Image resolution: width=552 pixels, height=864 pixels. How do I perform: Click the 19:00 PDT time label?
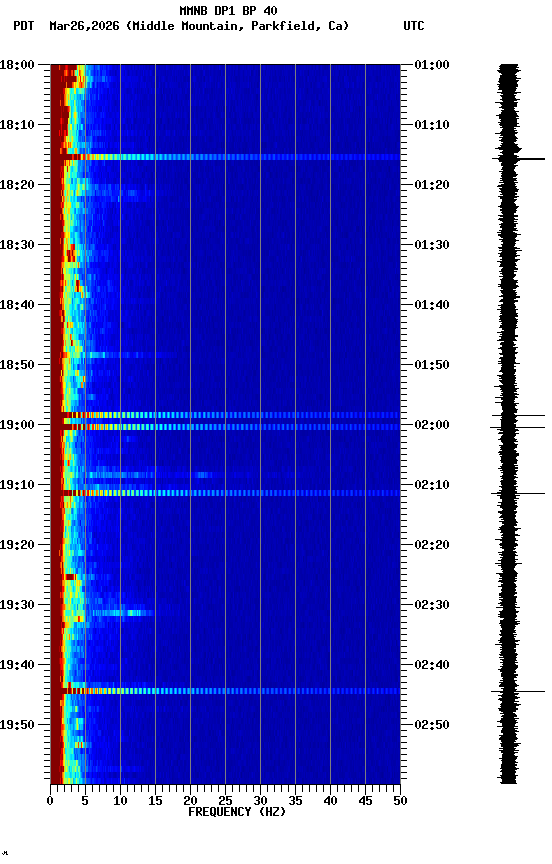pos(17,425)
